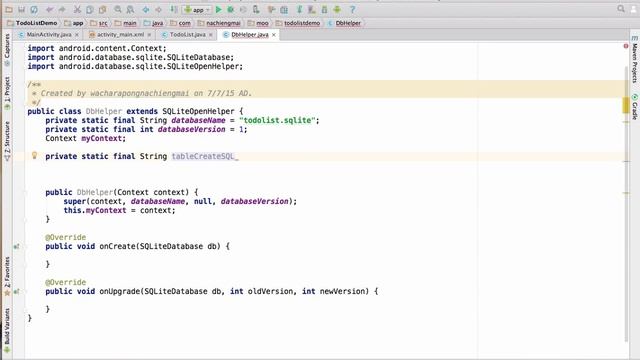The width and height of the screenshot is (640, 360).
Task: Click the Open folder toolbar icon
Action: pyautogui.click(x=9, y=9)
